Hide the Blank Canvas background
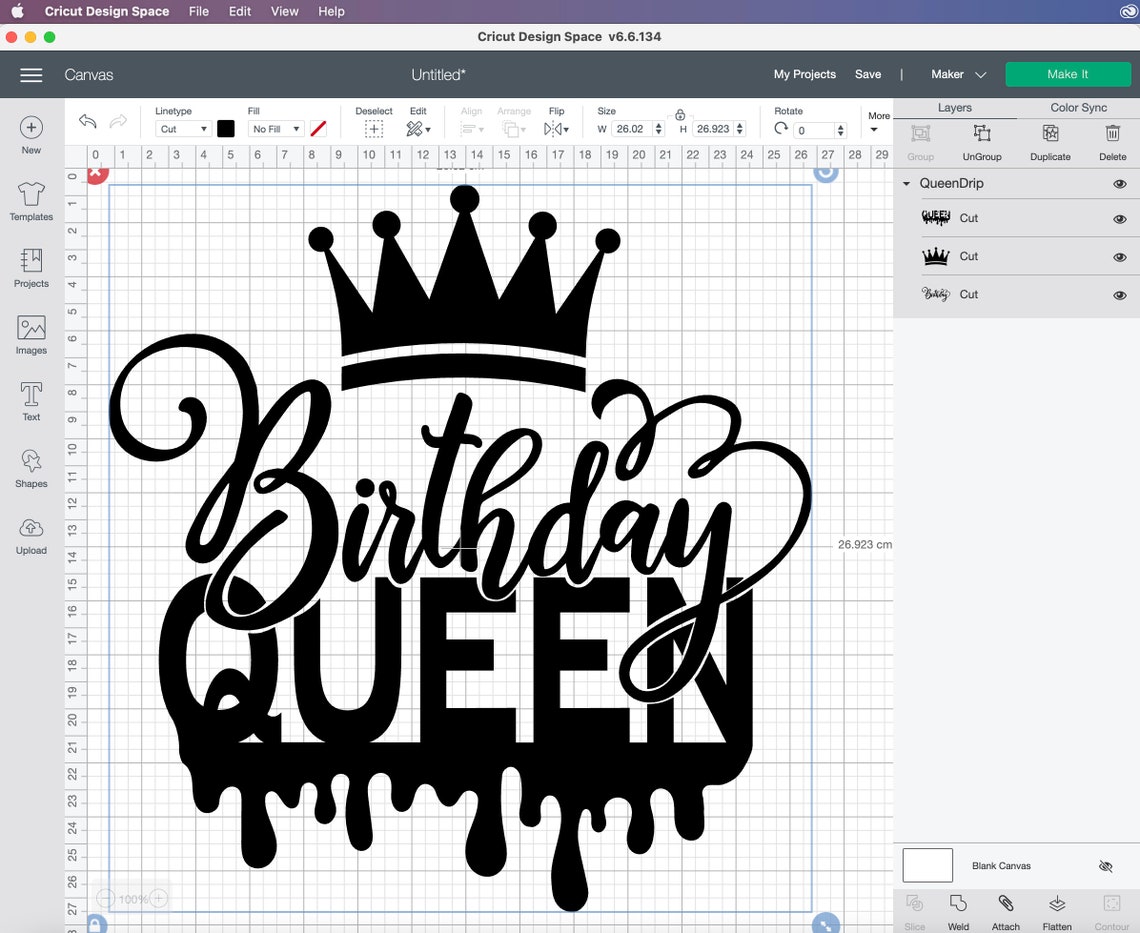This screenshot has height=933, width=1140. [1105, 866]
